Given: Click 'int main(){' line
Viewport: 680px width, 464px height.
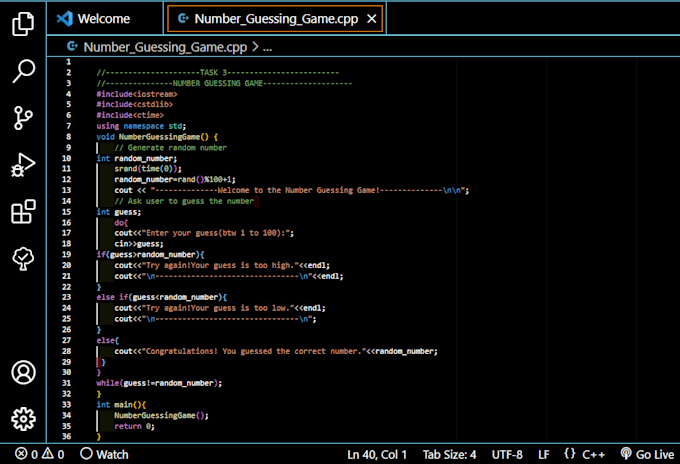Looking at the screenshot, I should tap(121, 405).
